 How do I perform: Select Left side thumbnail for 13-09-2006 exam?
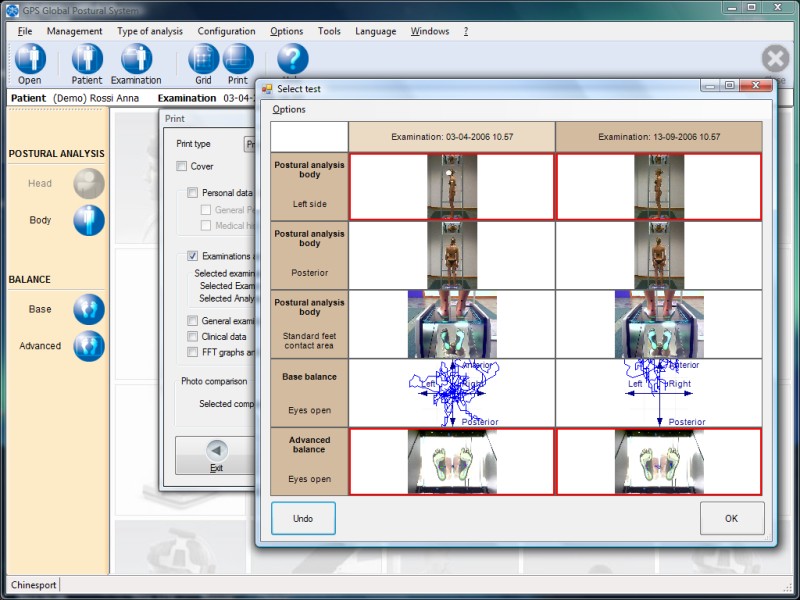point(659,187)
